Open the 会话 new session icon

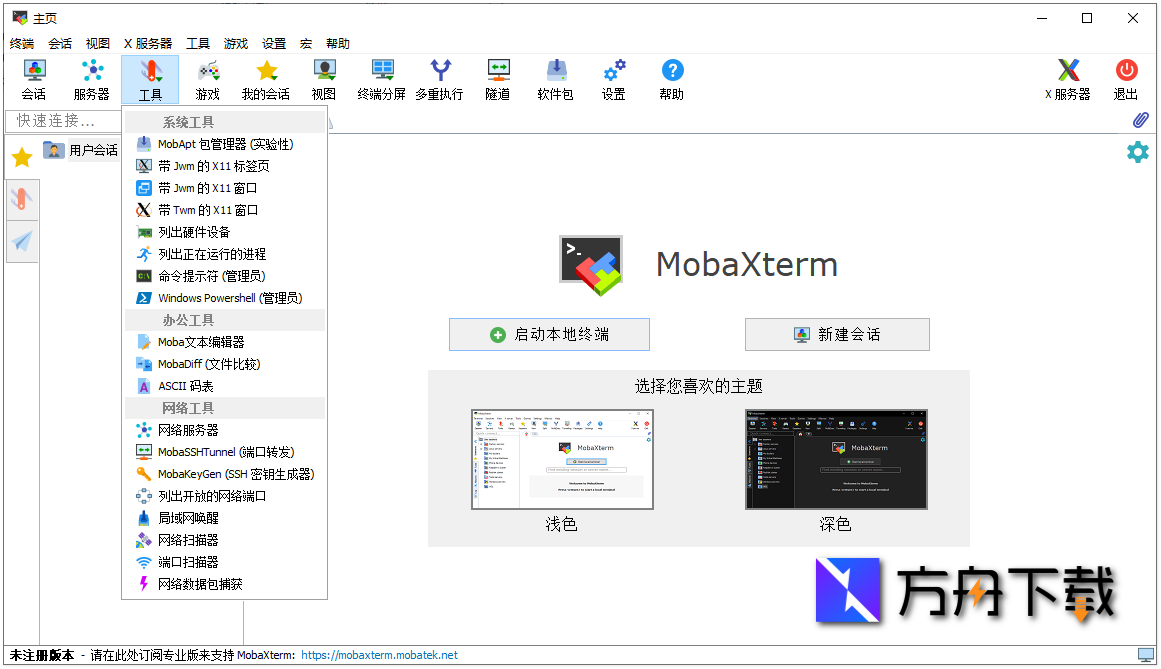click(x=33, y=80)
